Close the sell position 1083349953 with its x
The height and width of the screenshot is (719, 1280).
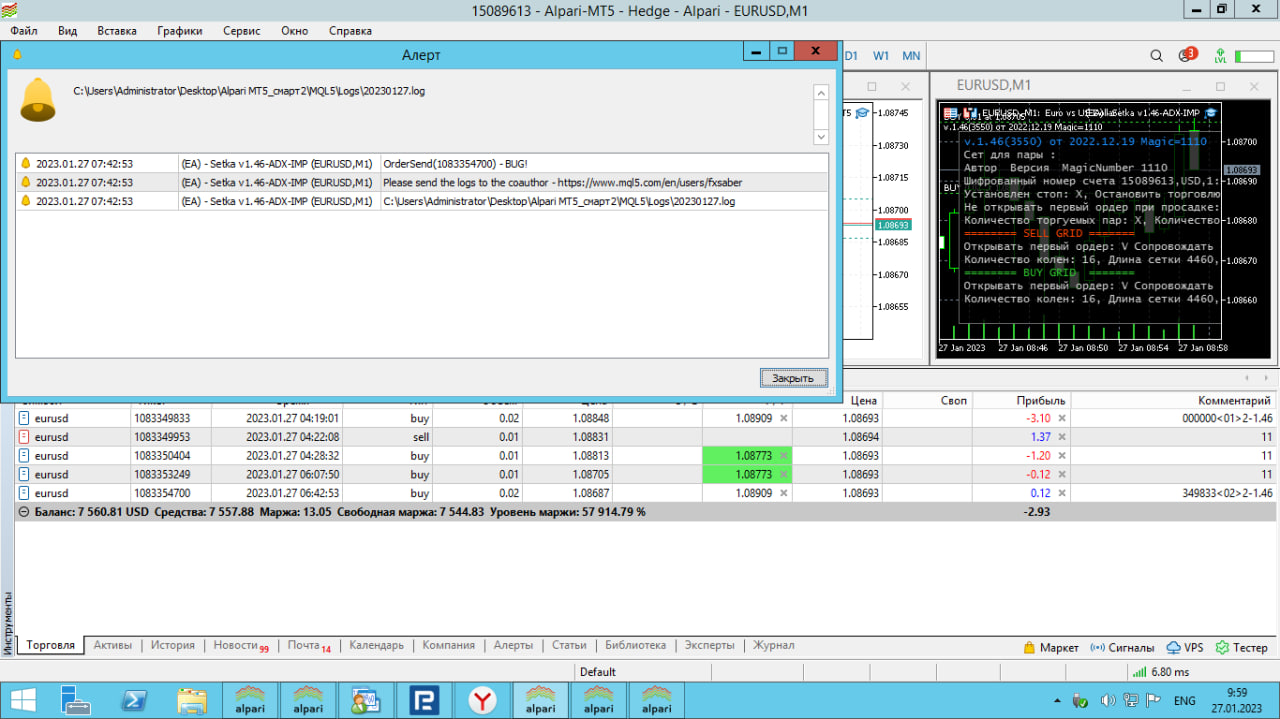coord(1062,437)
